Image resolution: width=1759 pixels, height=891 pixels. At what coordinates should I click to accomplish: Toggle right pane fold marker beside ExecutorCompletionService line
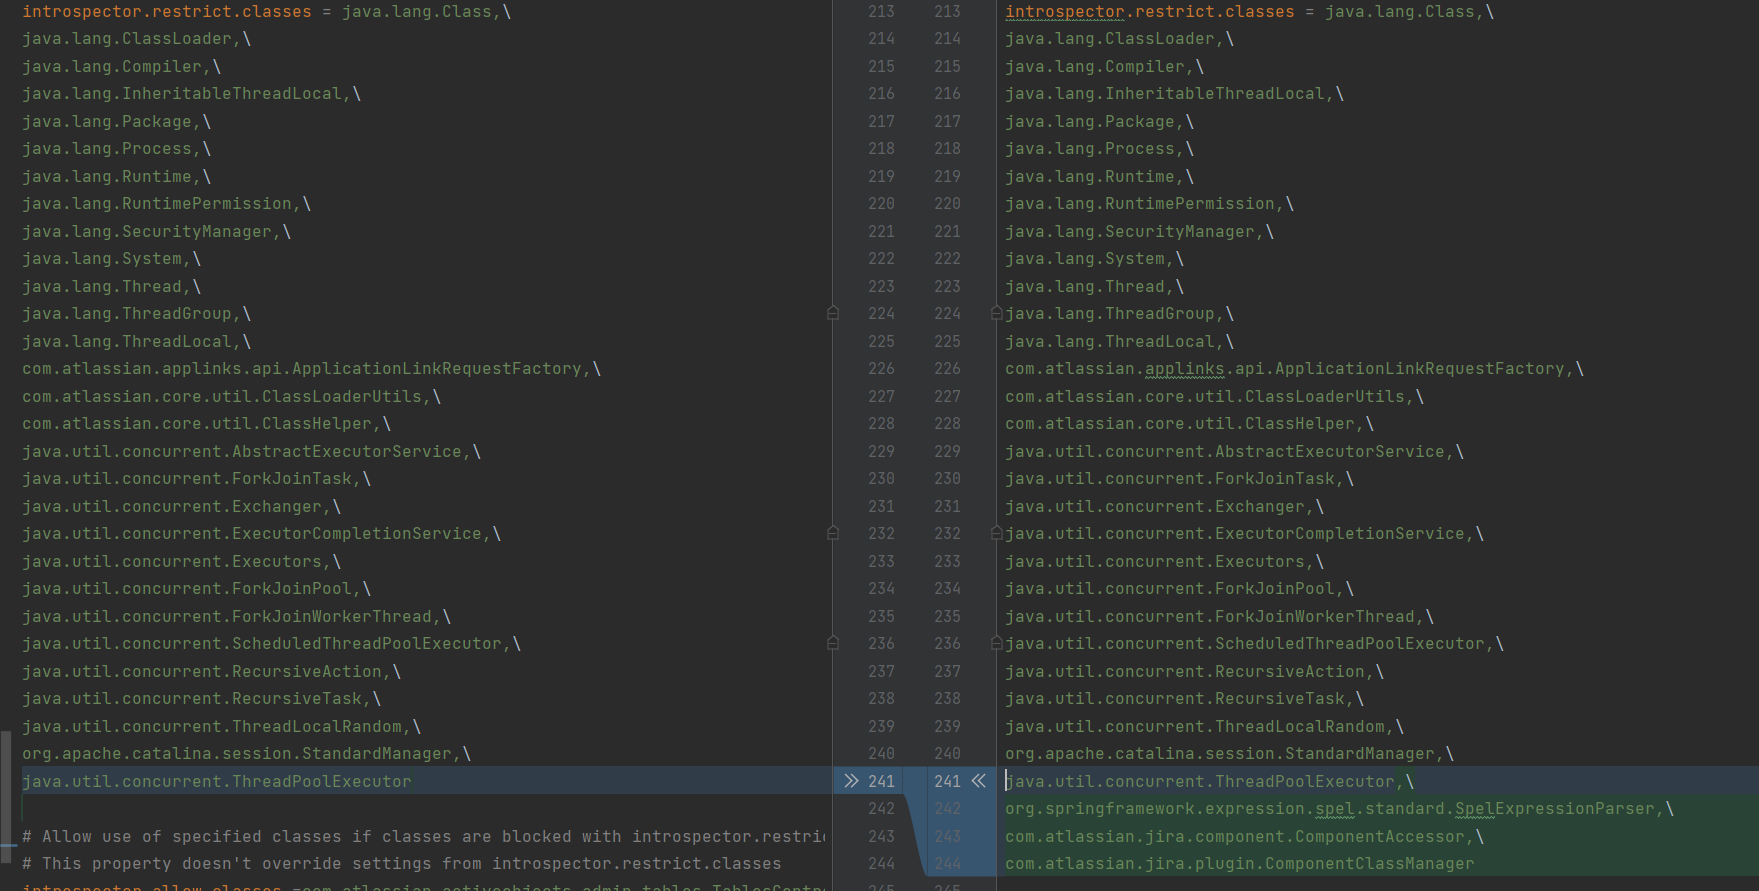996,534
